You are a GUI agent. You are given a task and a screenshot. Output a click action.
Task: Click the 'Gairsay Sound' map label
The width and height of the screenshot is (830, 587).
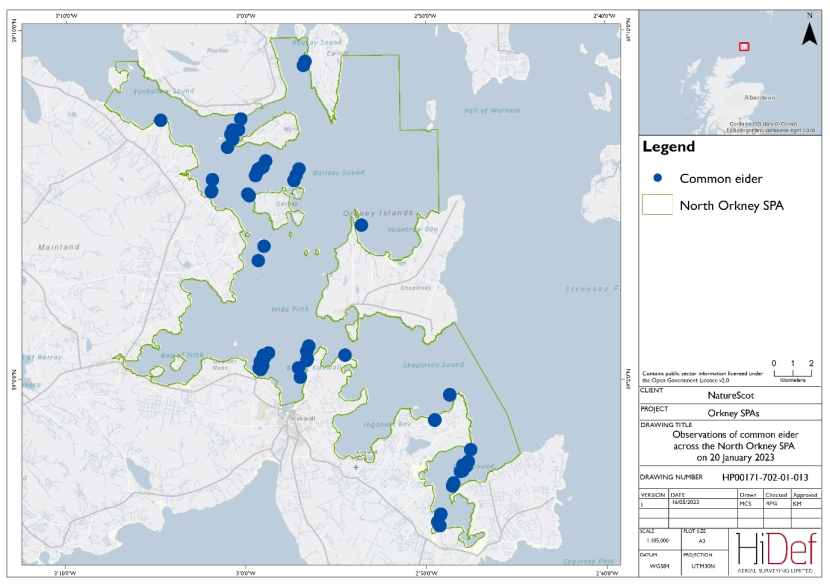pyautogui.click(x=338, y=173)
